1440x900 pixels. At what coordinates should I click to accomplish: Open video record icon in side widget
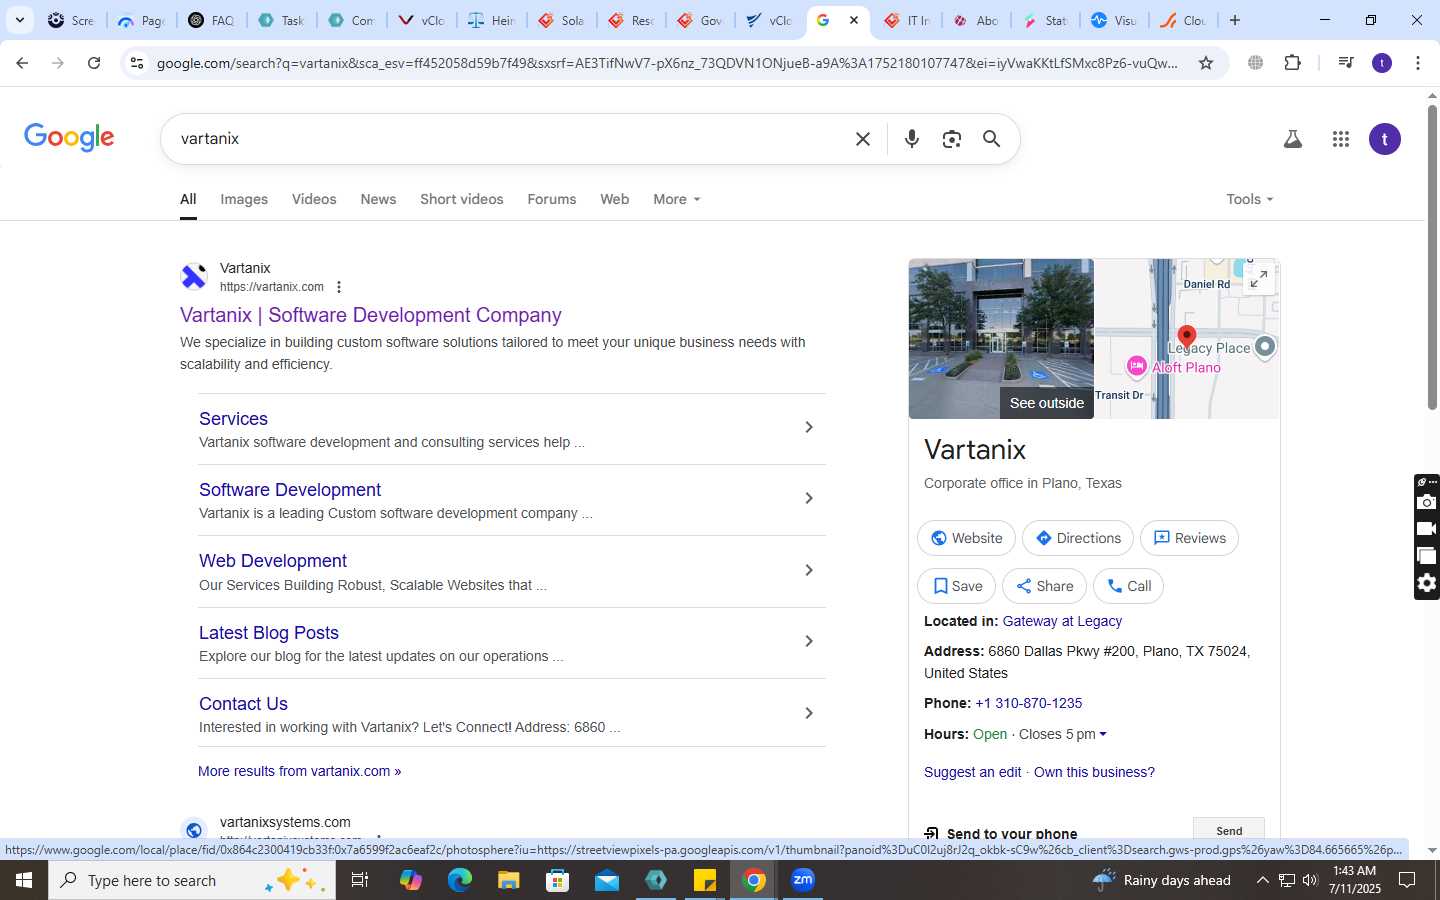tap(1427, 529)
